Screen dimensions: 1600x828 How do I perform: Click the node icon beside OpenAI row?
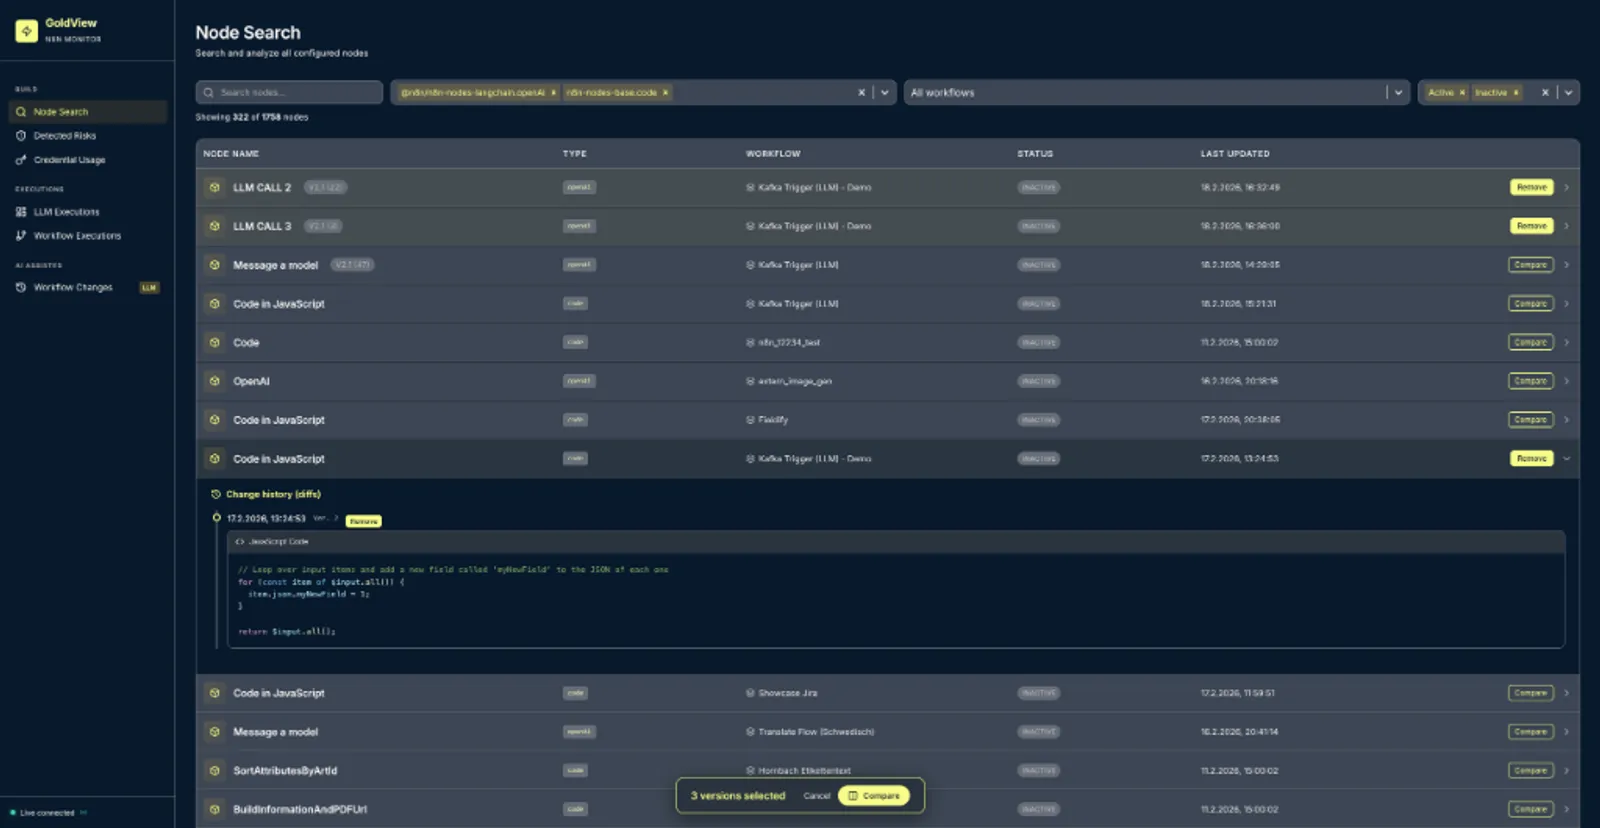point(214,381)
